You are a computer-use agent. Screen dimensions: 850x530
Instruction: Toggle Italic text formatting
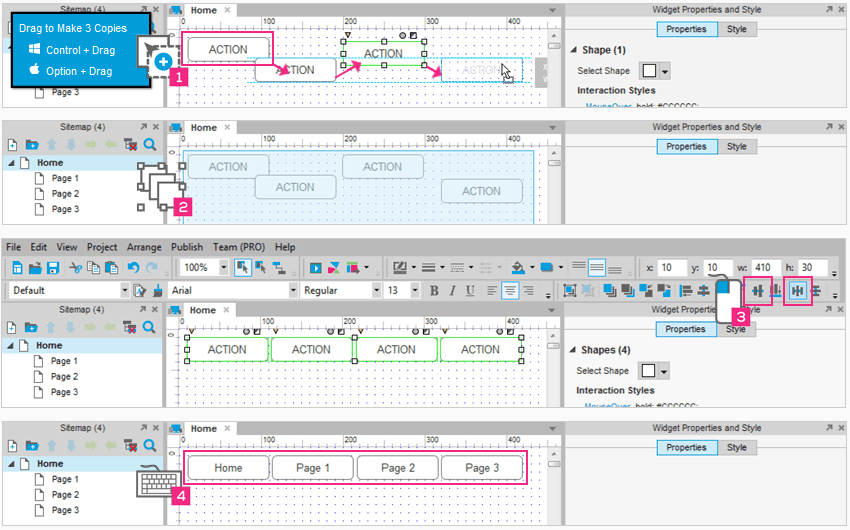[x=451, y=290]
